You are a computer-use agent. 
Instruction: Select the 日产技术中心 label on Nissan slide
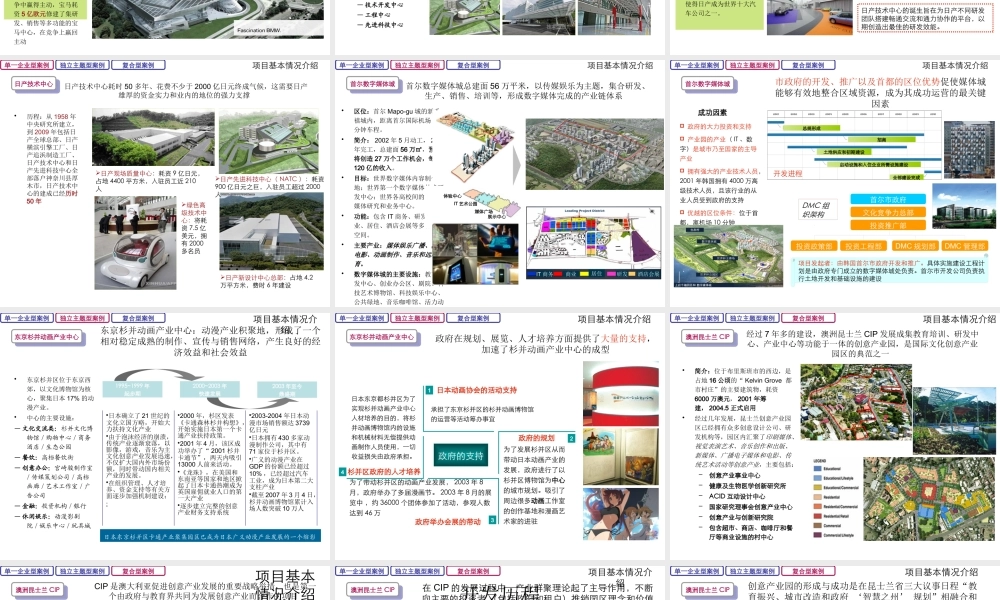34,84
